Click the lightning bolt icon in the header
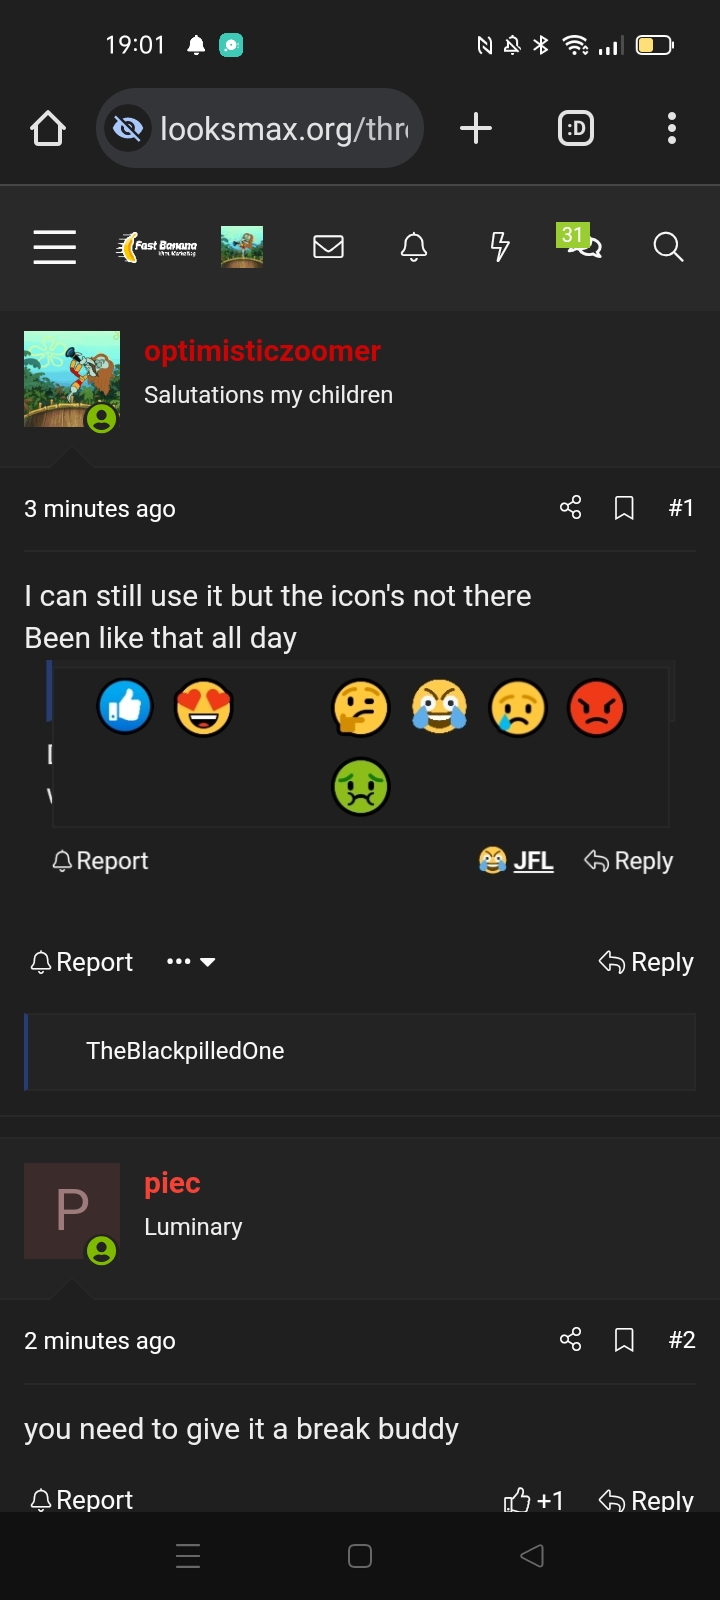This screenshot has width=720, height=1600. [500, 247]
